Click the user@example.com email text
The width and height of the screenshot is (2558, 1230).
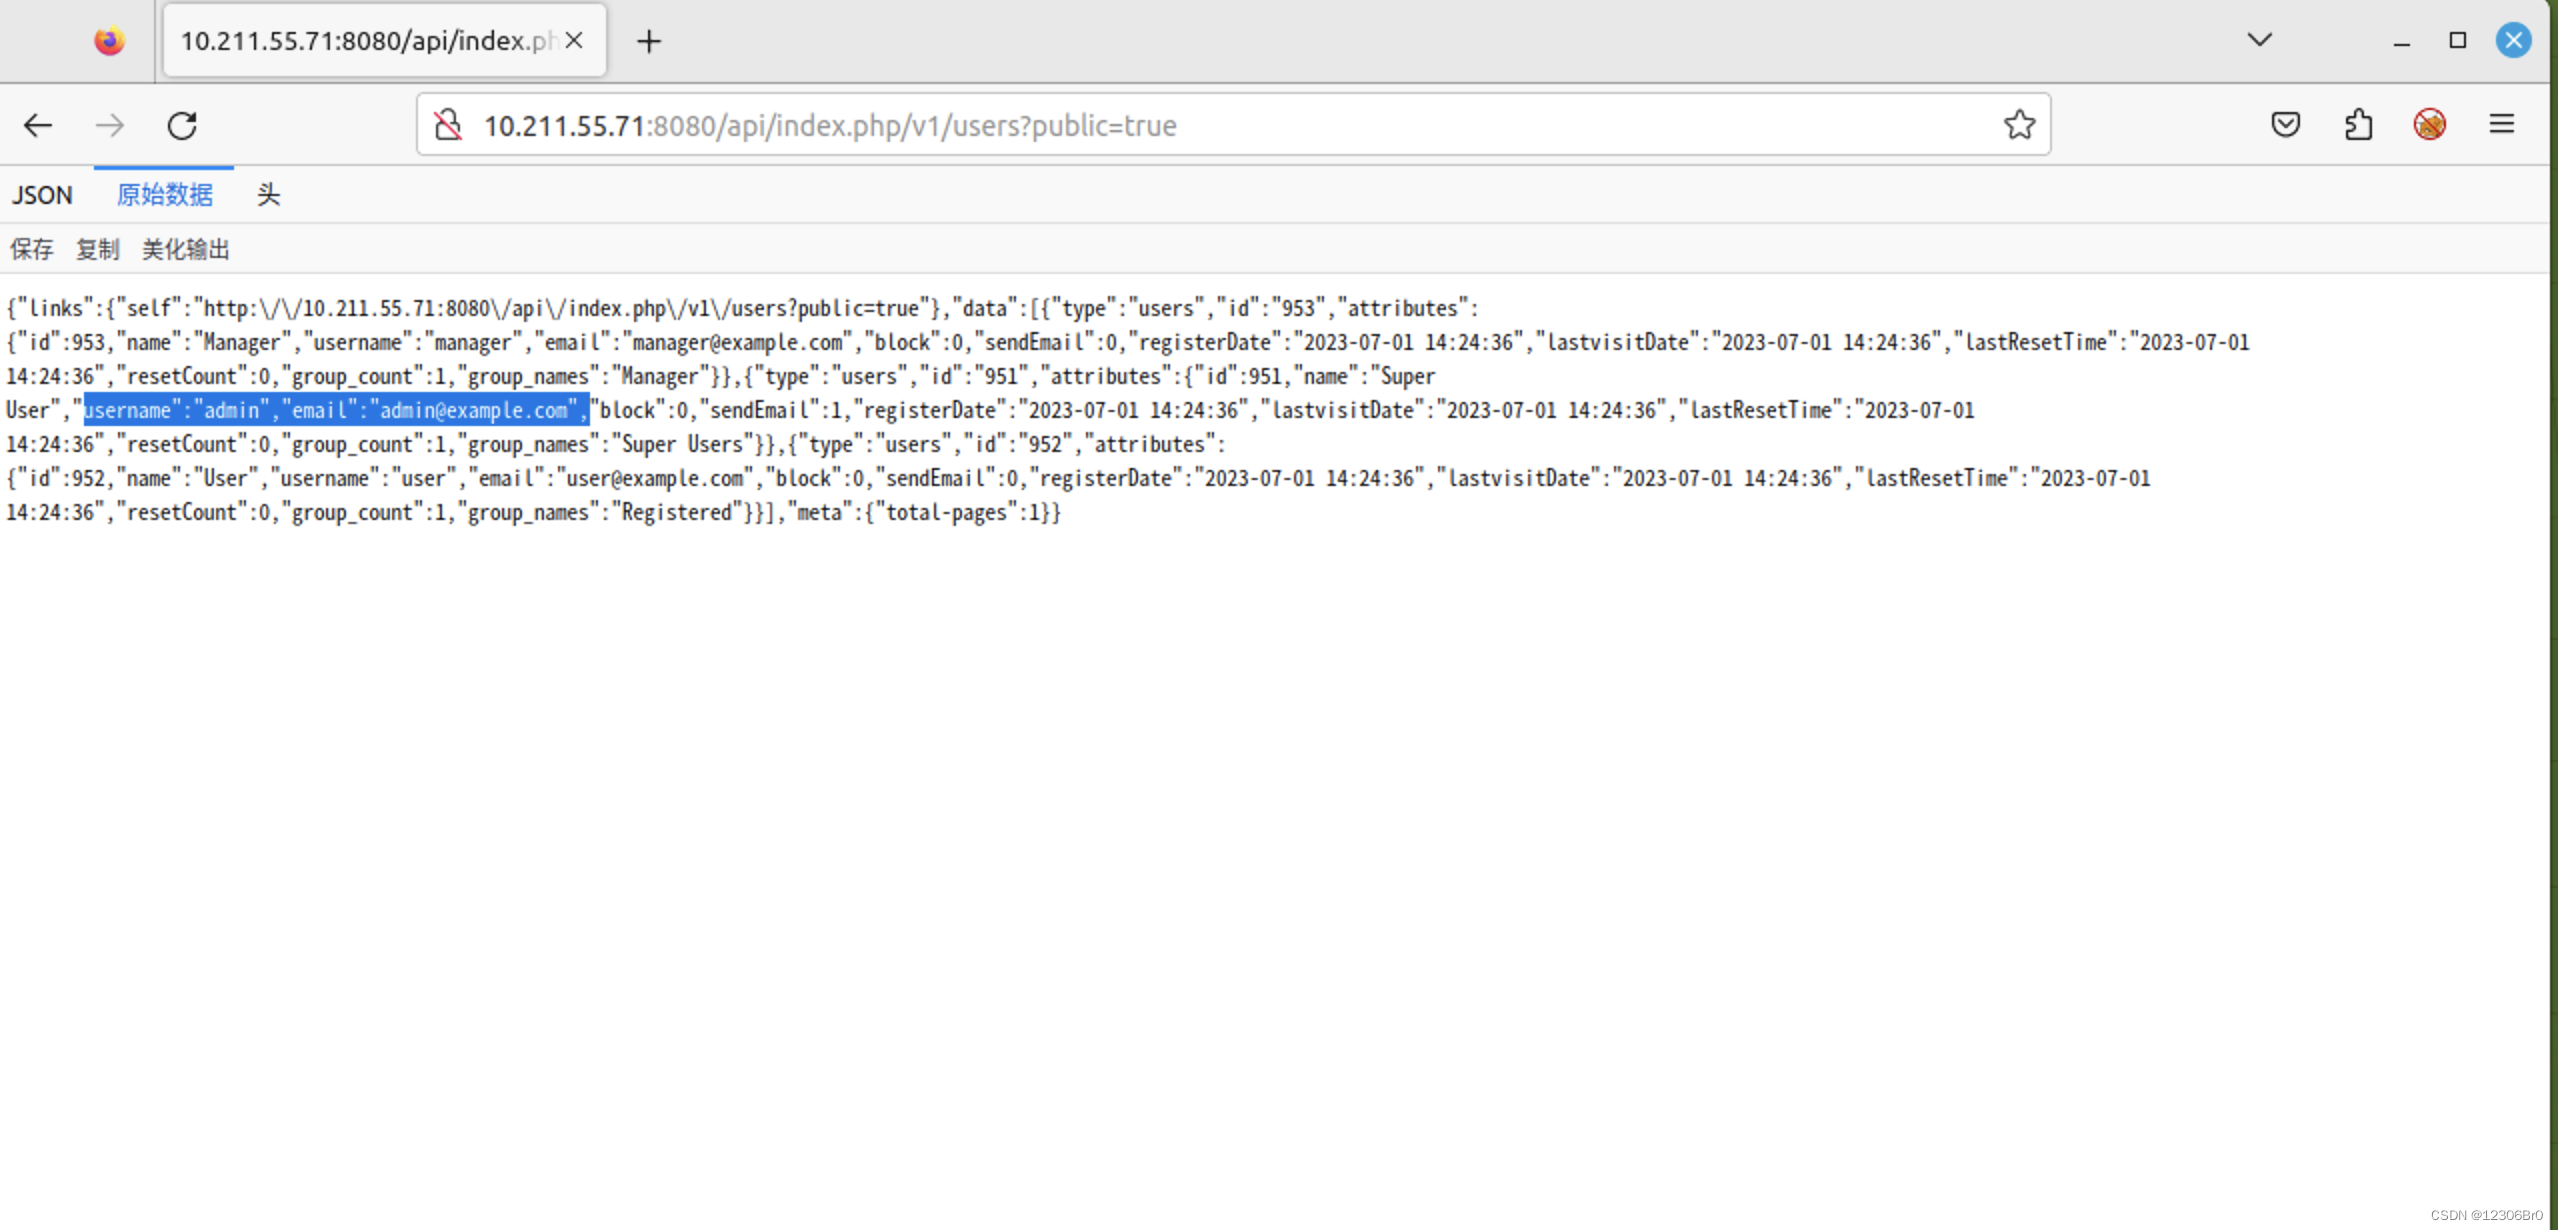coord(655,478)
